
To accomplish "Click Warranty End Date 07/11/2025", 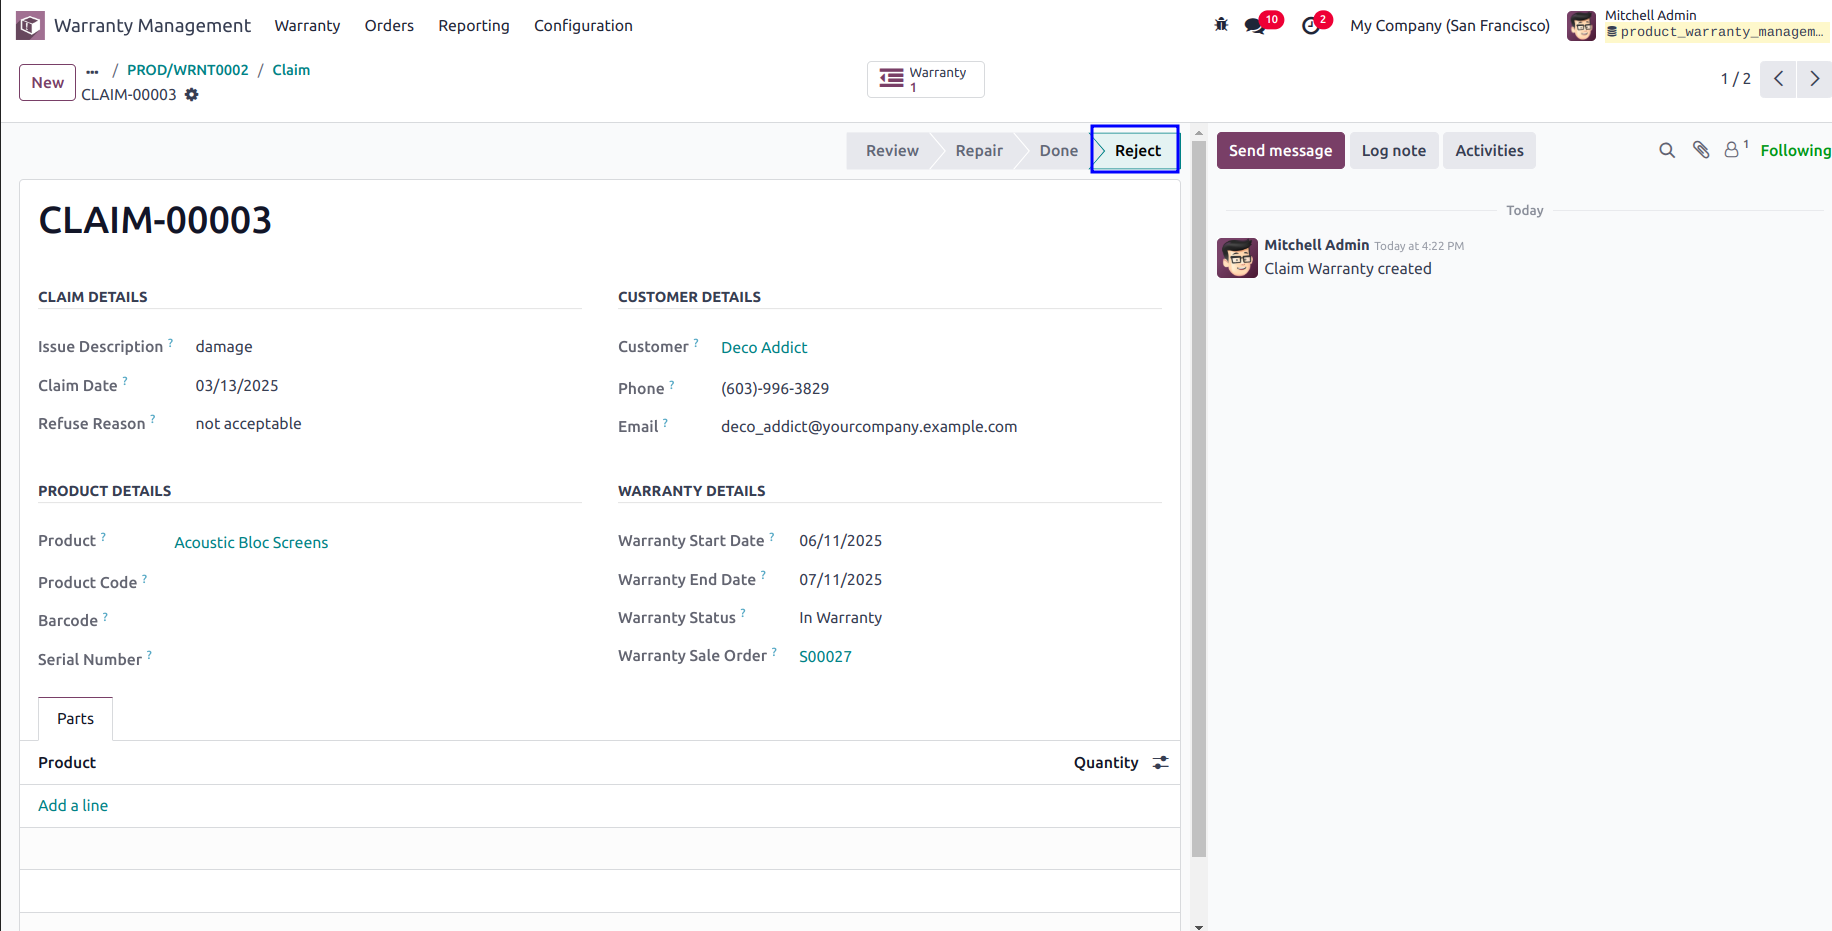I will [x=840, y=580].
